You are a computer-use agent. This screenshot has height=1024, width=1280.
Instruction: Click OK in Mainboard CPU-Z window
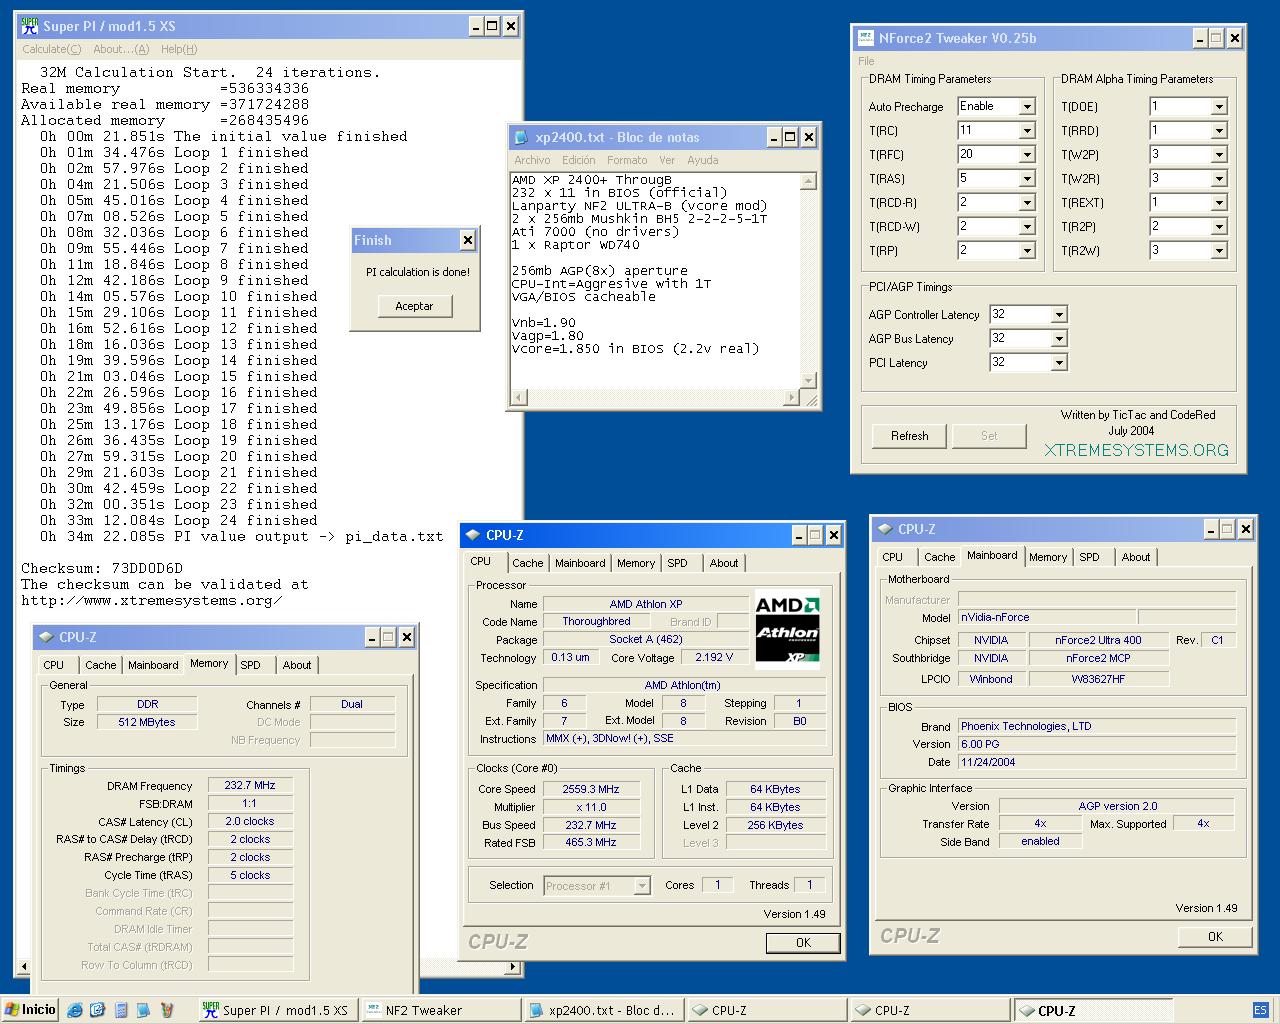[x=1215, y=937]
